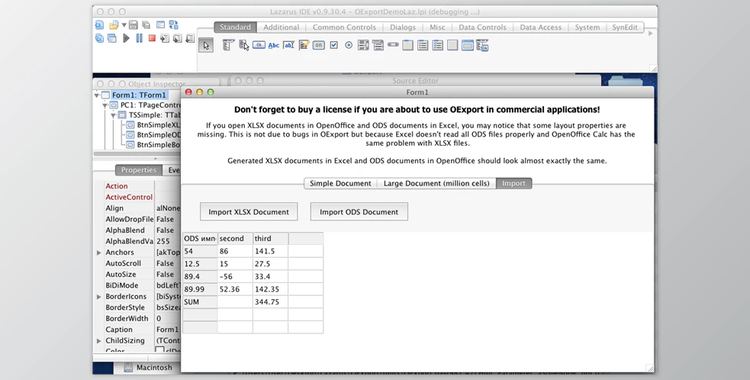This screenshot has height=380, width=750.
Task: Click the New Form icon
Action: point(161,25)
